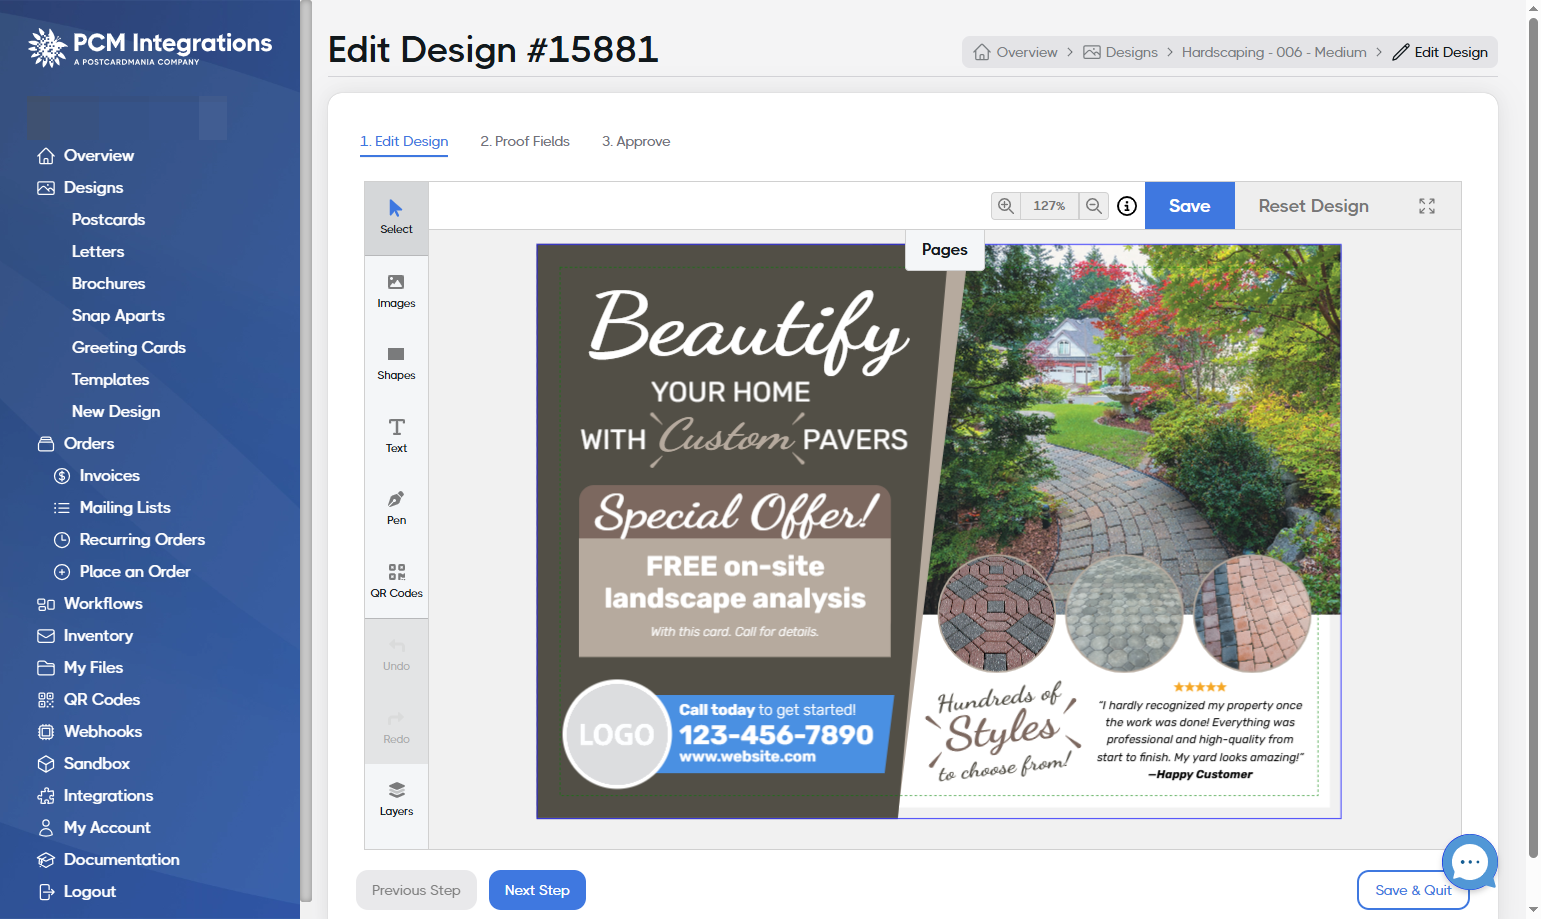The image size is (1541, 919).
Task: Open Sandbox in sidebar
Action: point(97,763)
